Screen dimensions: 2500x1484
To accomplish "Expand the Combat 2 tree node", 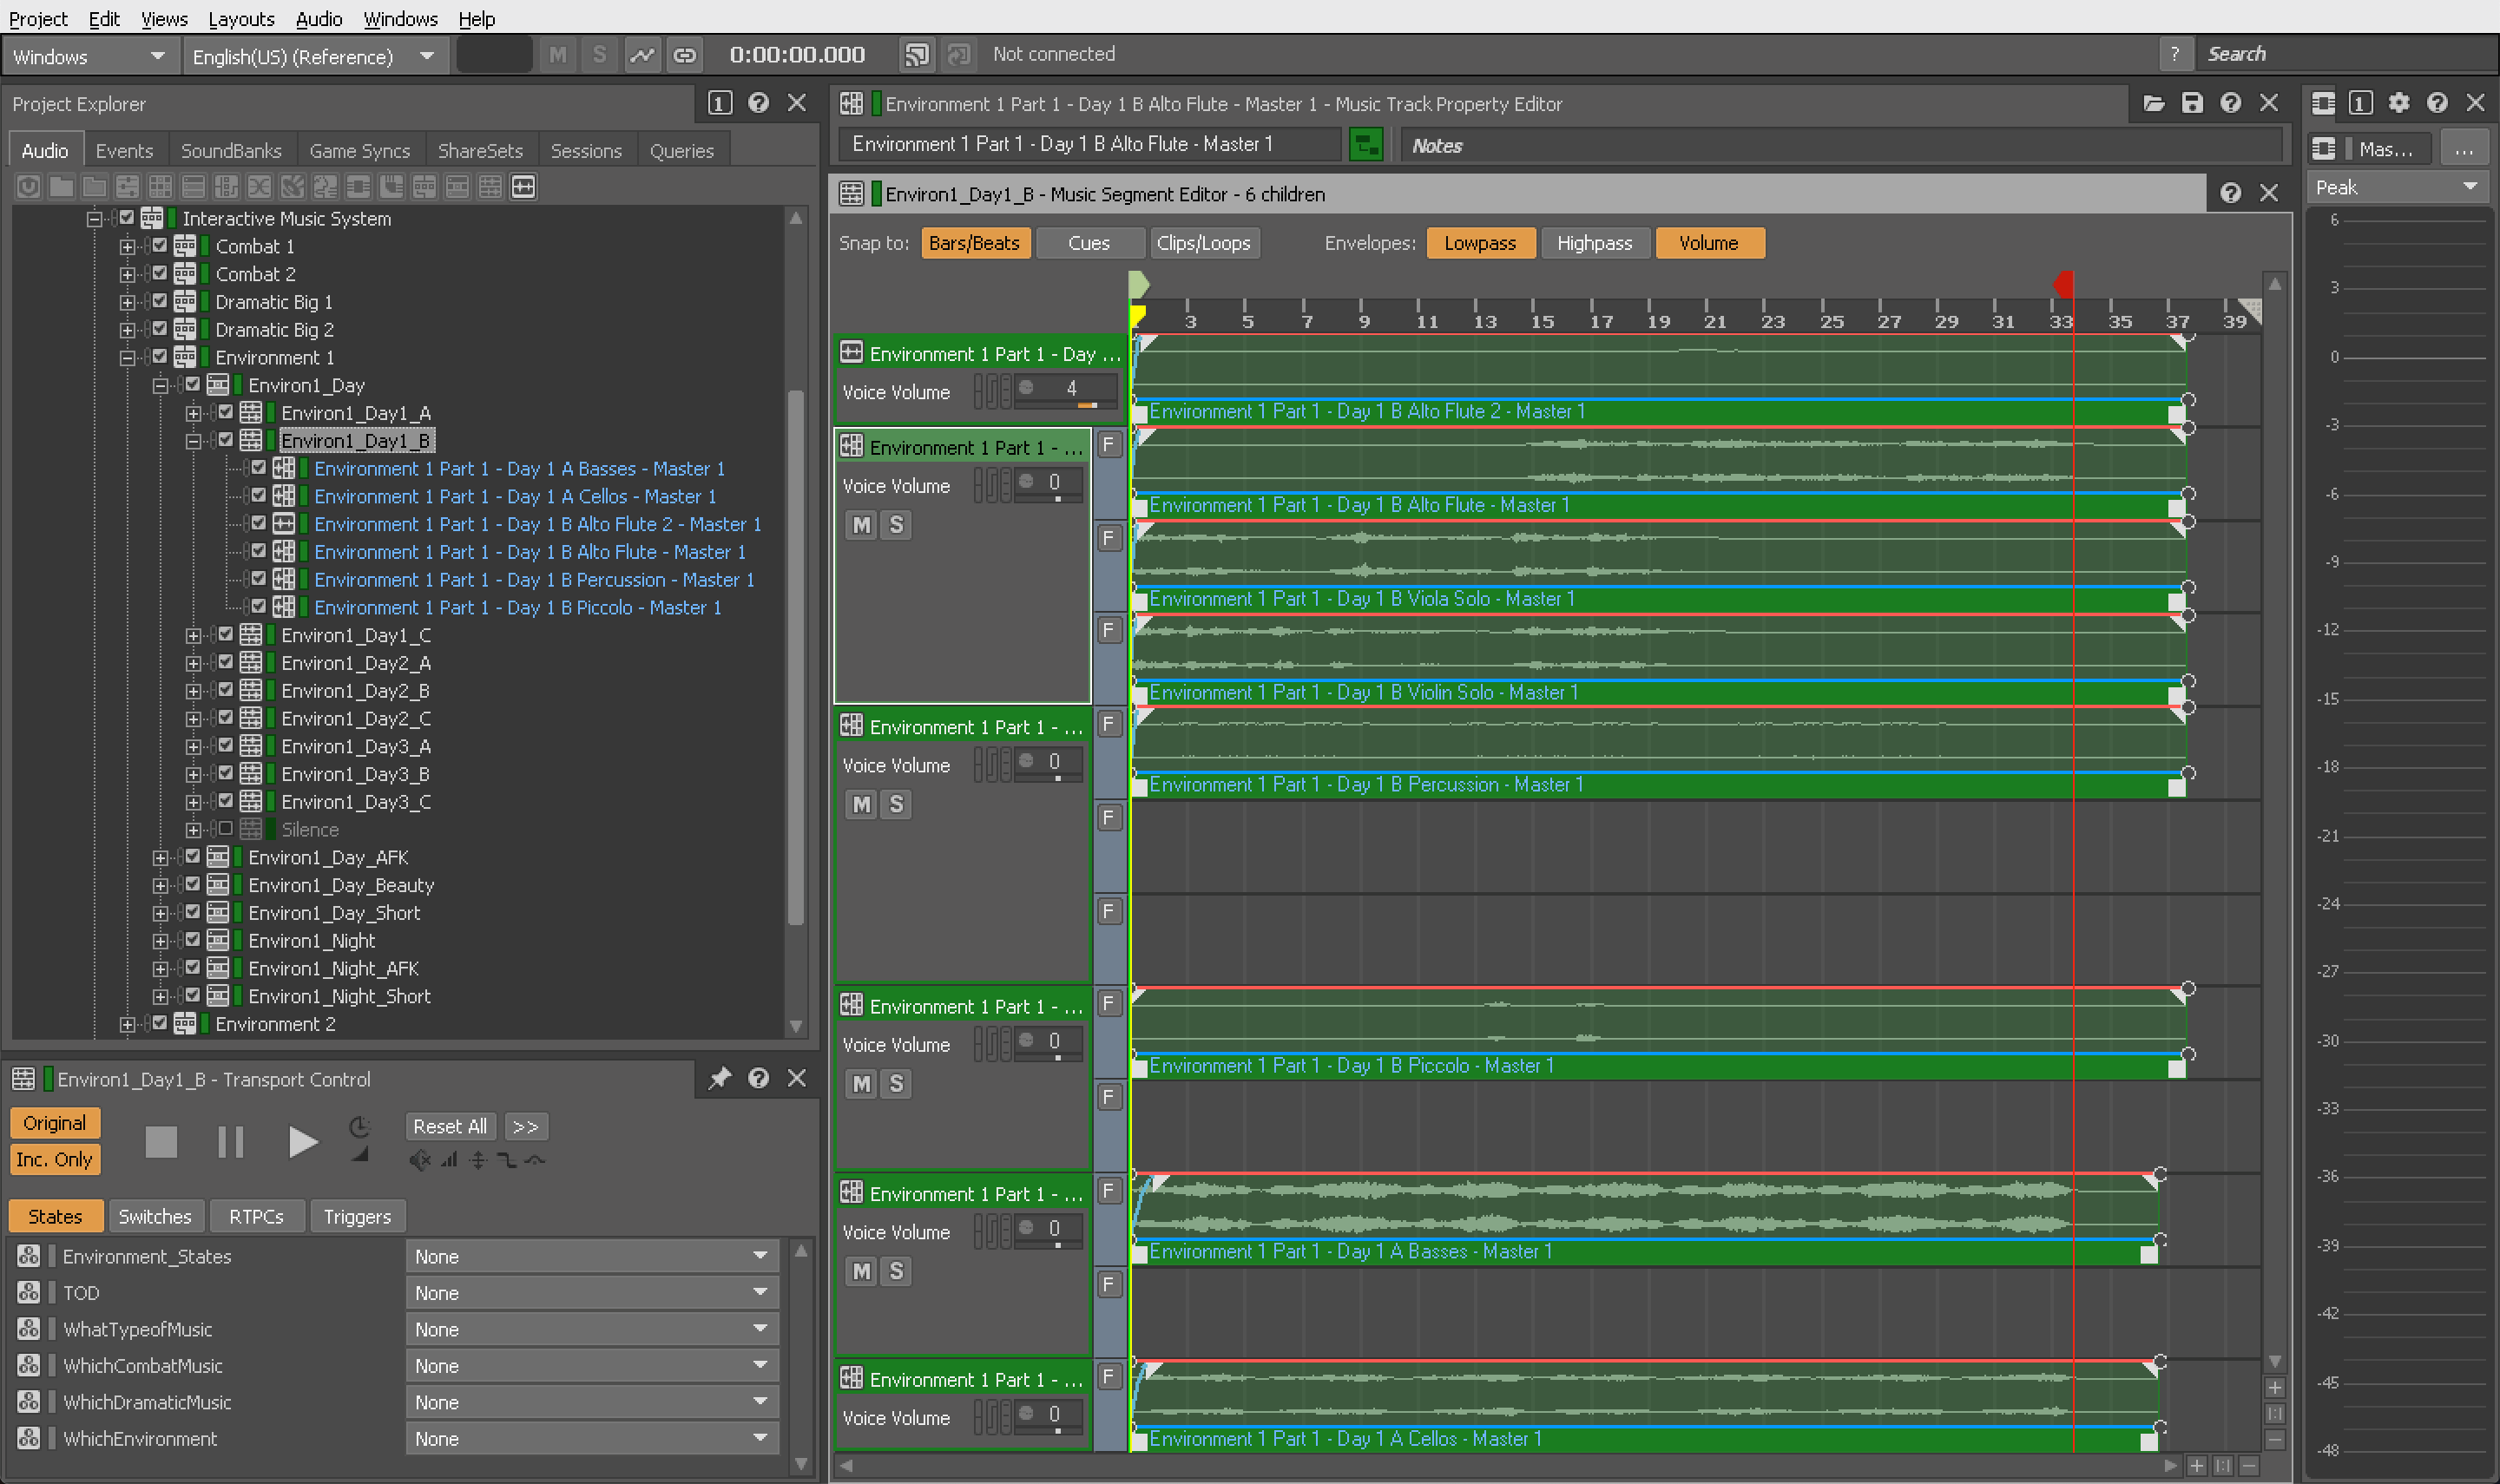I will tap(127, 274).
